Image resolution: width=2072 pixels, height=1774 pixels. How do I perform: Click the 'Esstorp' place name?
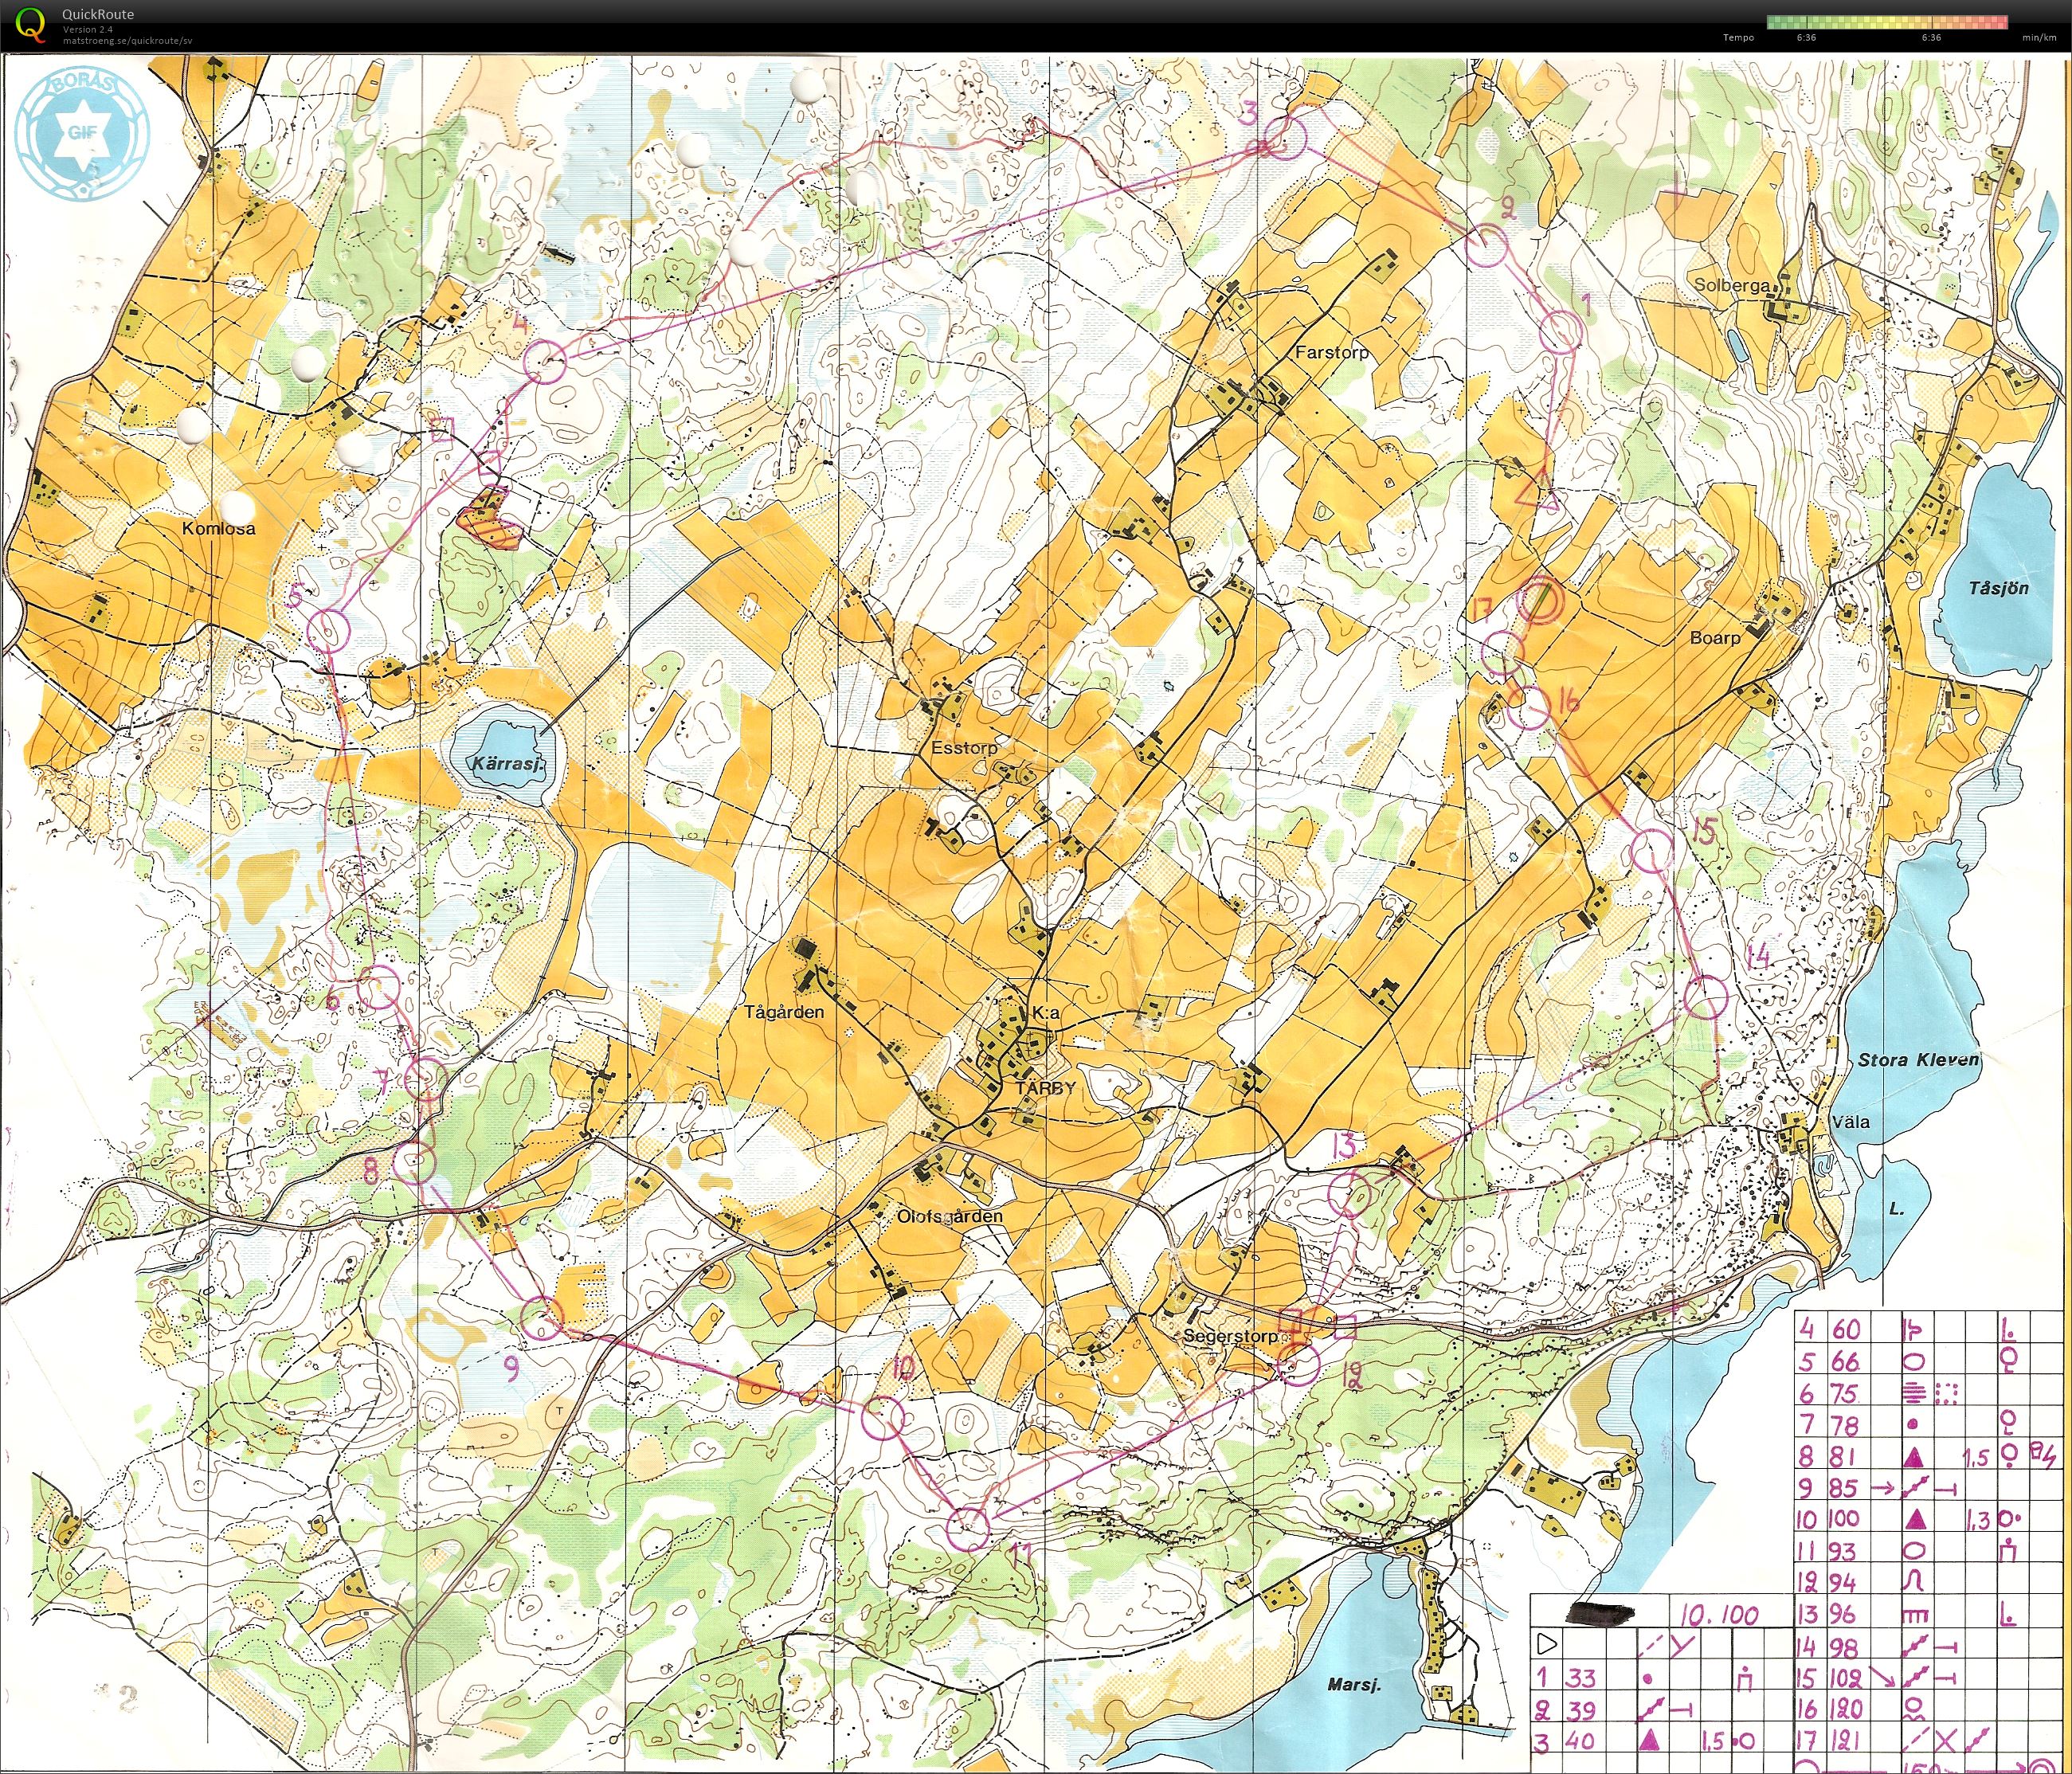click(x=964, y=747)
